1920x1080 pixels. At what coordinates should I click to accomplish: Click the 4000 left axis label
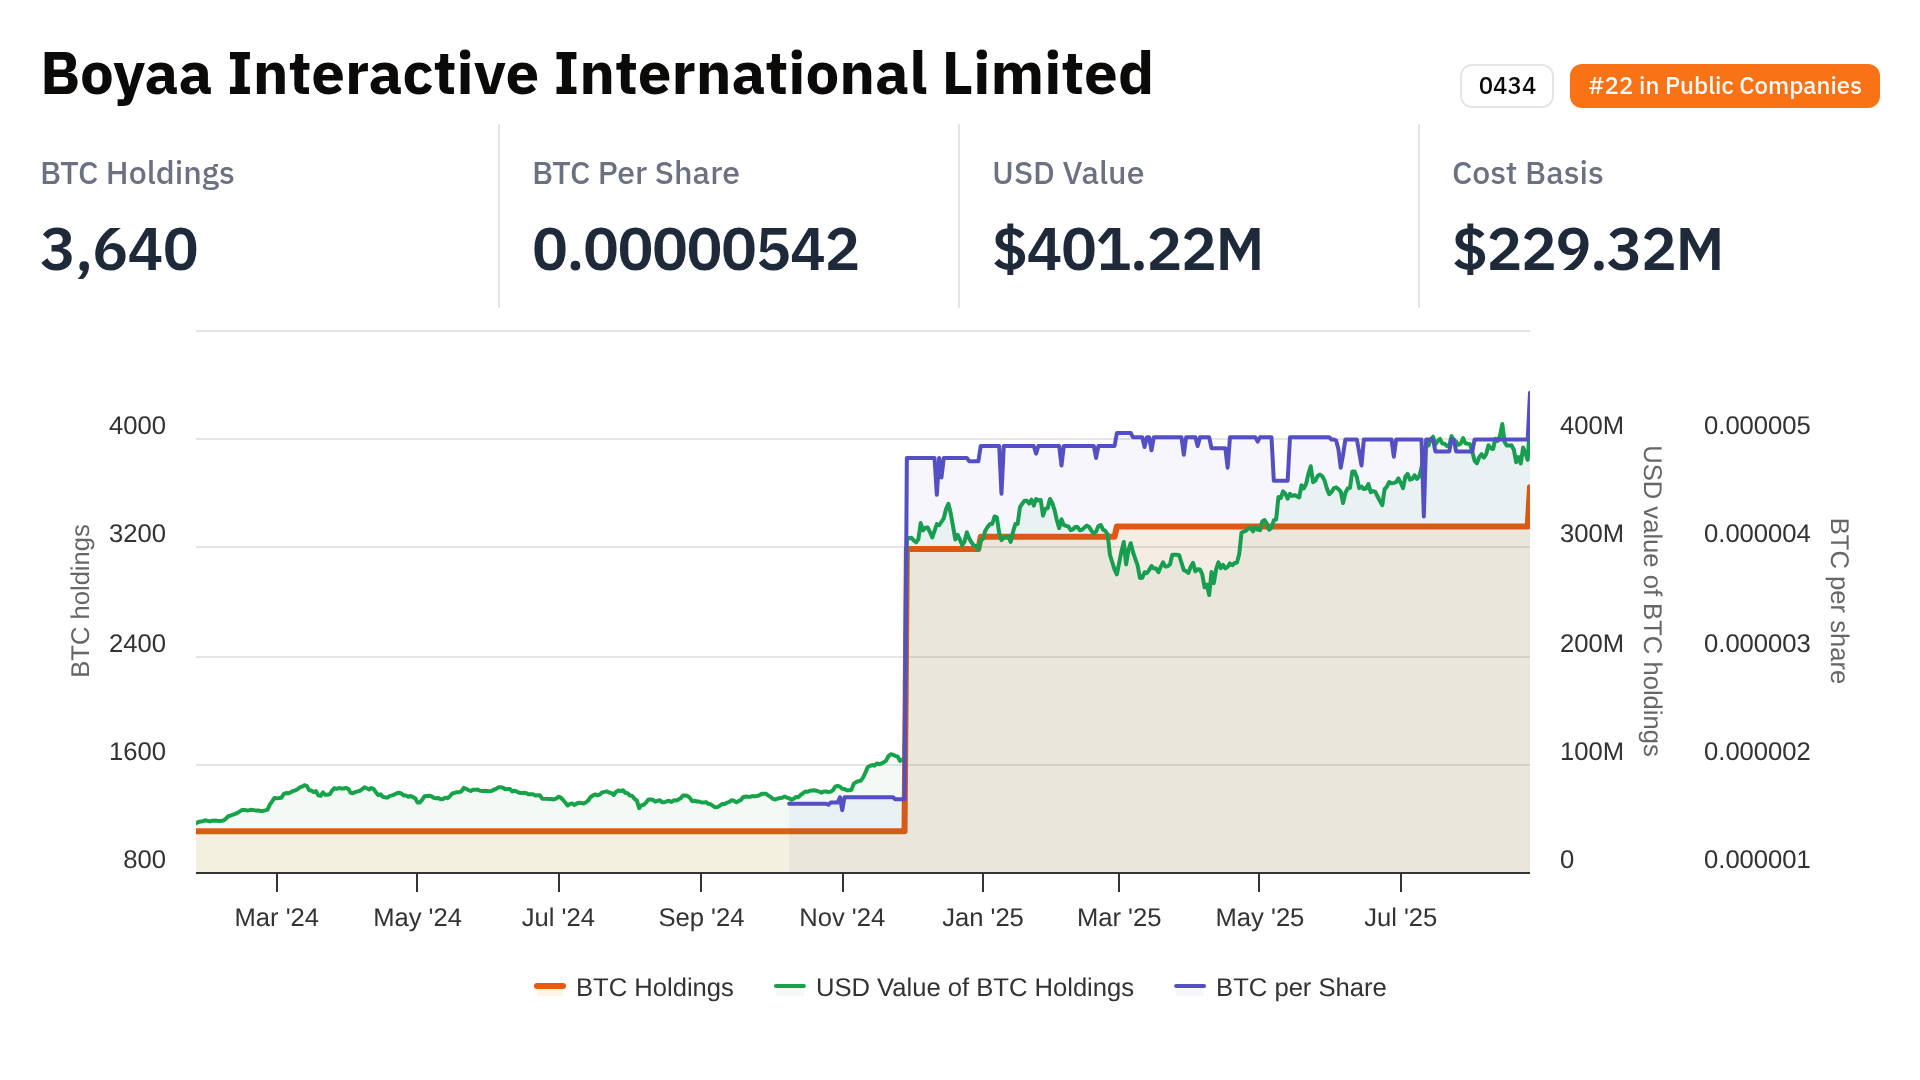(137, 425)
